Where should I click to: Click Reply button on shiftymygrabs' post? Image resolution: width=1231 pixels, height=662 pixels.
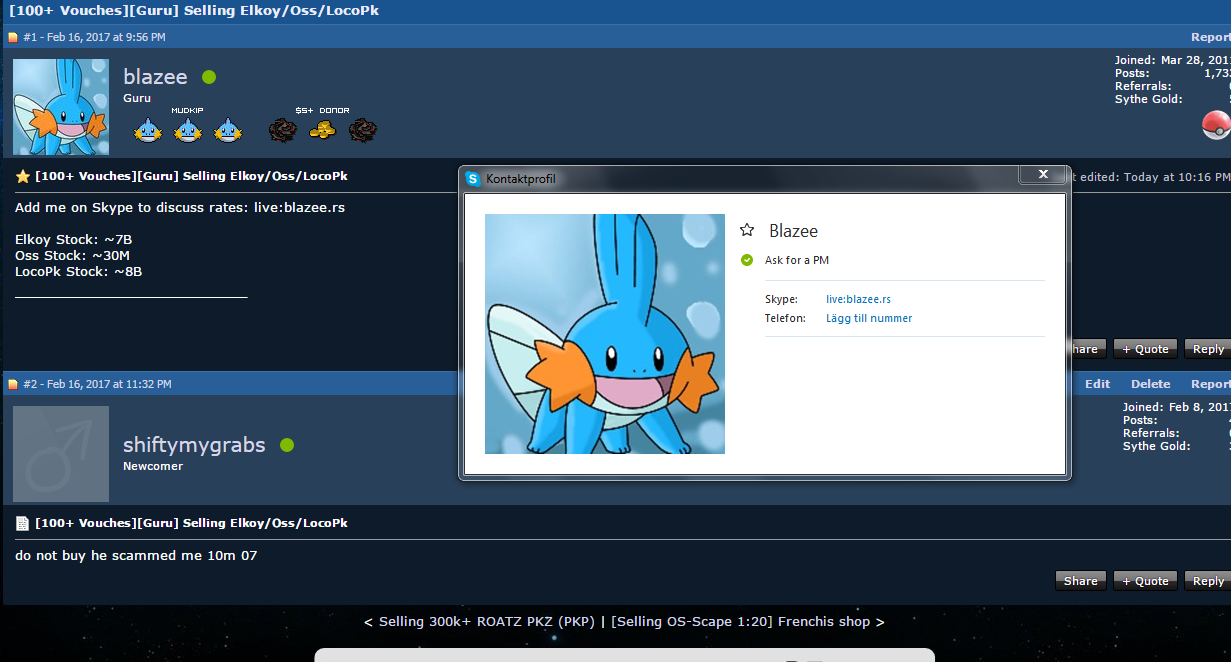click(x=1207, y=581)
